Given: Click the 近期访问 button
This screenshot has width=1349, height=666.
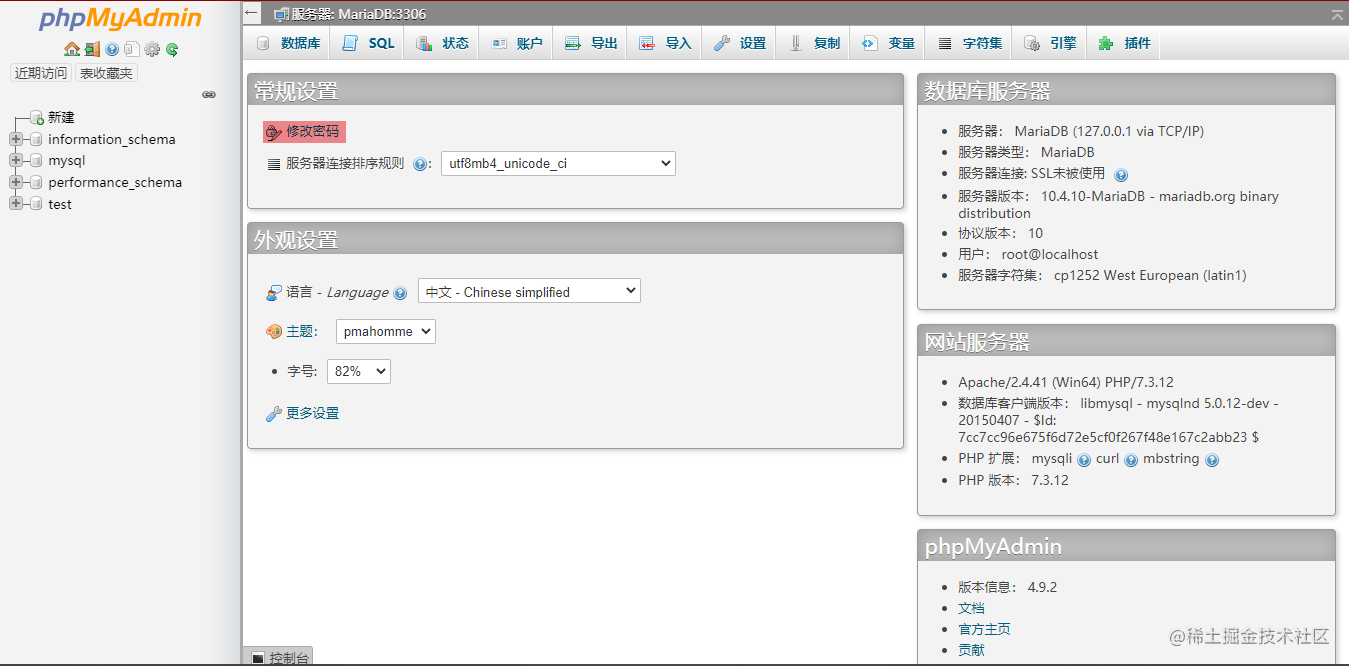Looking at the screenshot, I should click(x=41, y=73).
